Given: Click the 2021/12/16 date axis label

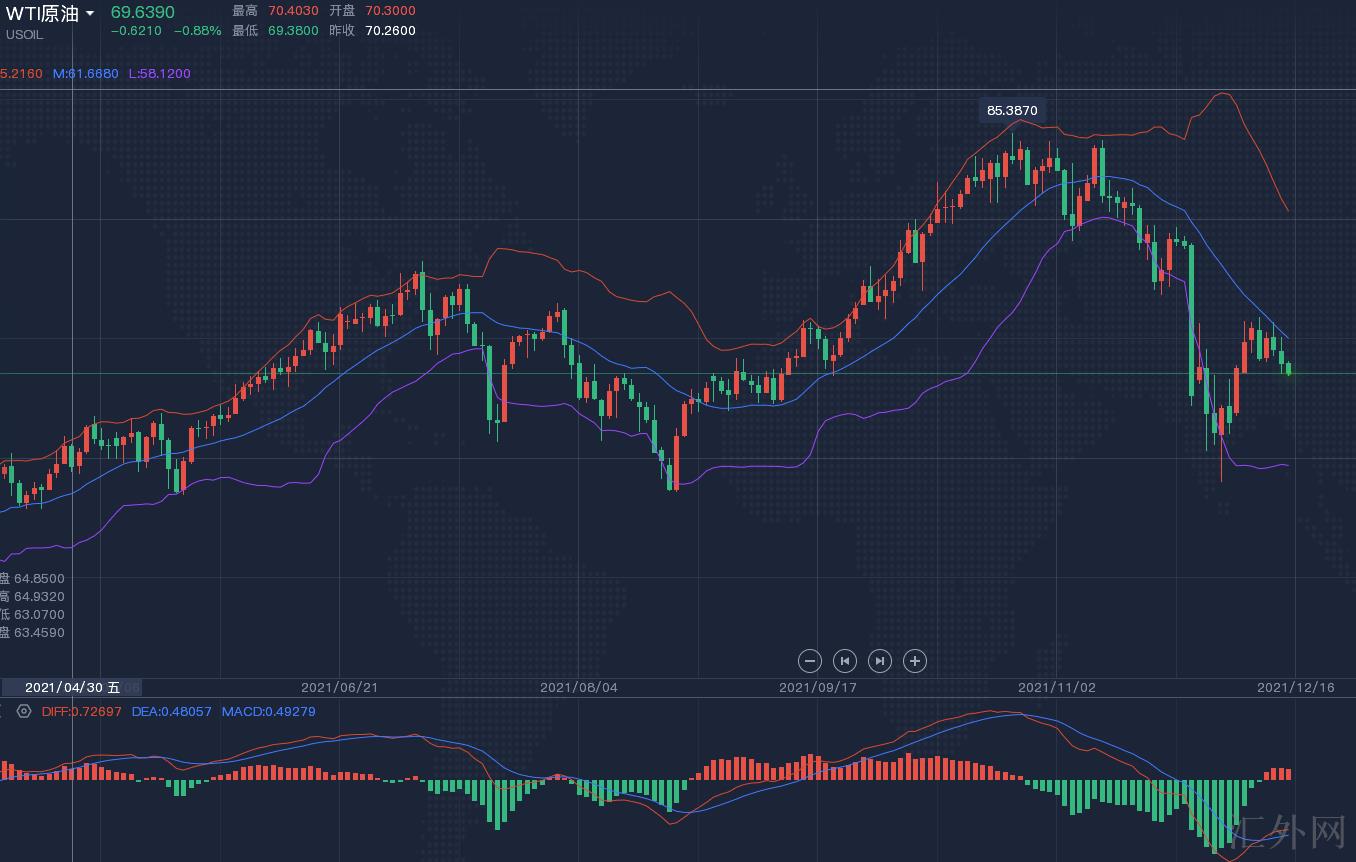Looking at the screenshot, I should tap(1295, 688).
